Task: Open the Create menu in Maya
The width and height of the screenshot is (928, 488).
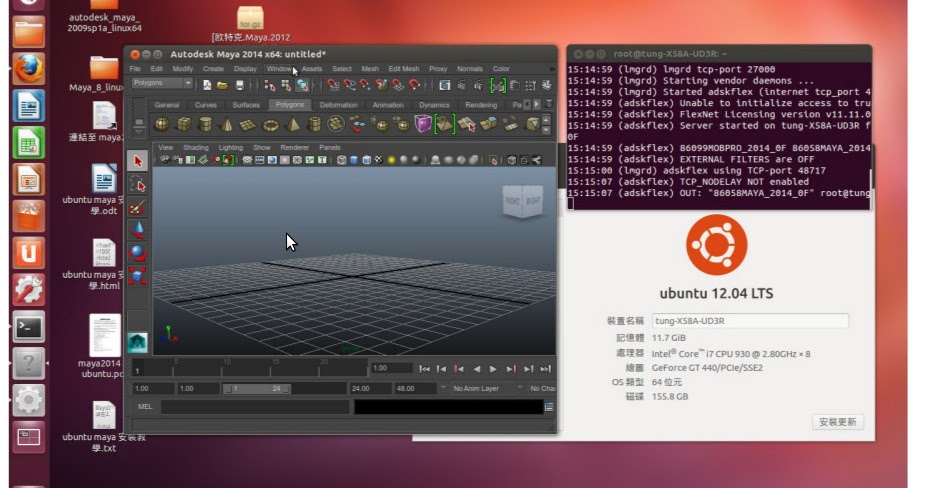Action: click(213, 69)
